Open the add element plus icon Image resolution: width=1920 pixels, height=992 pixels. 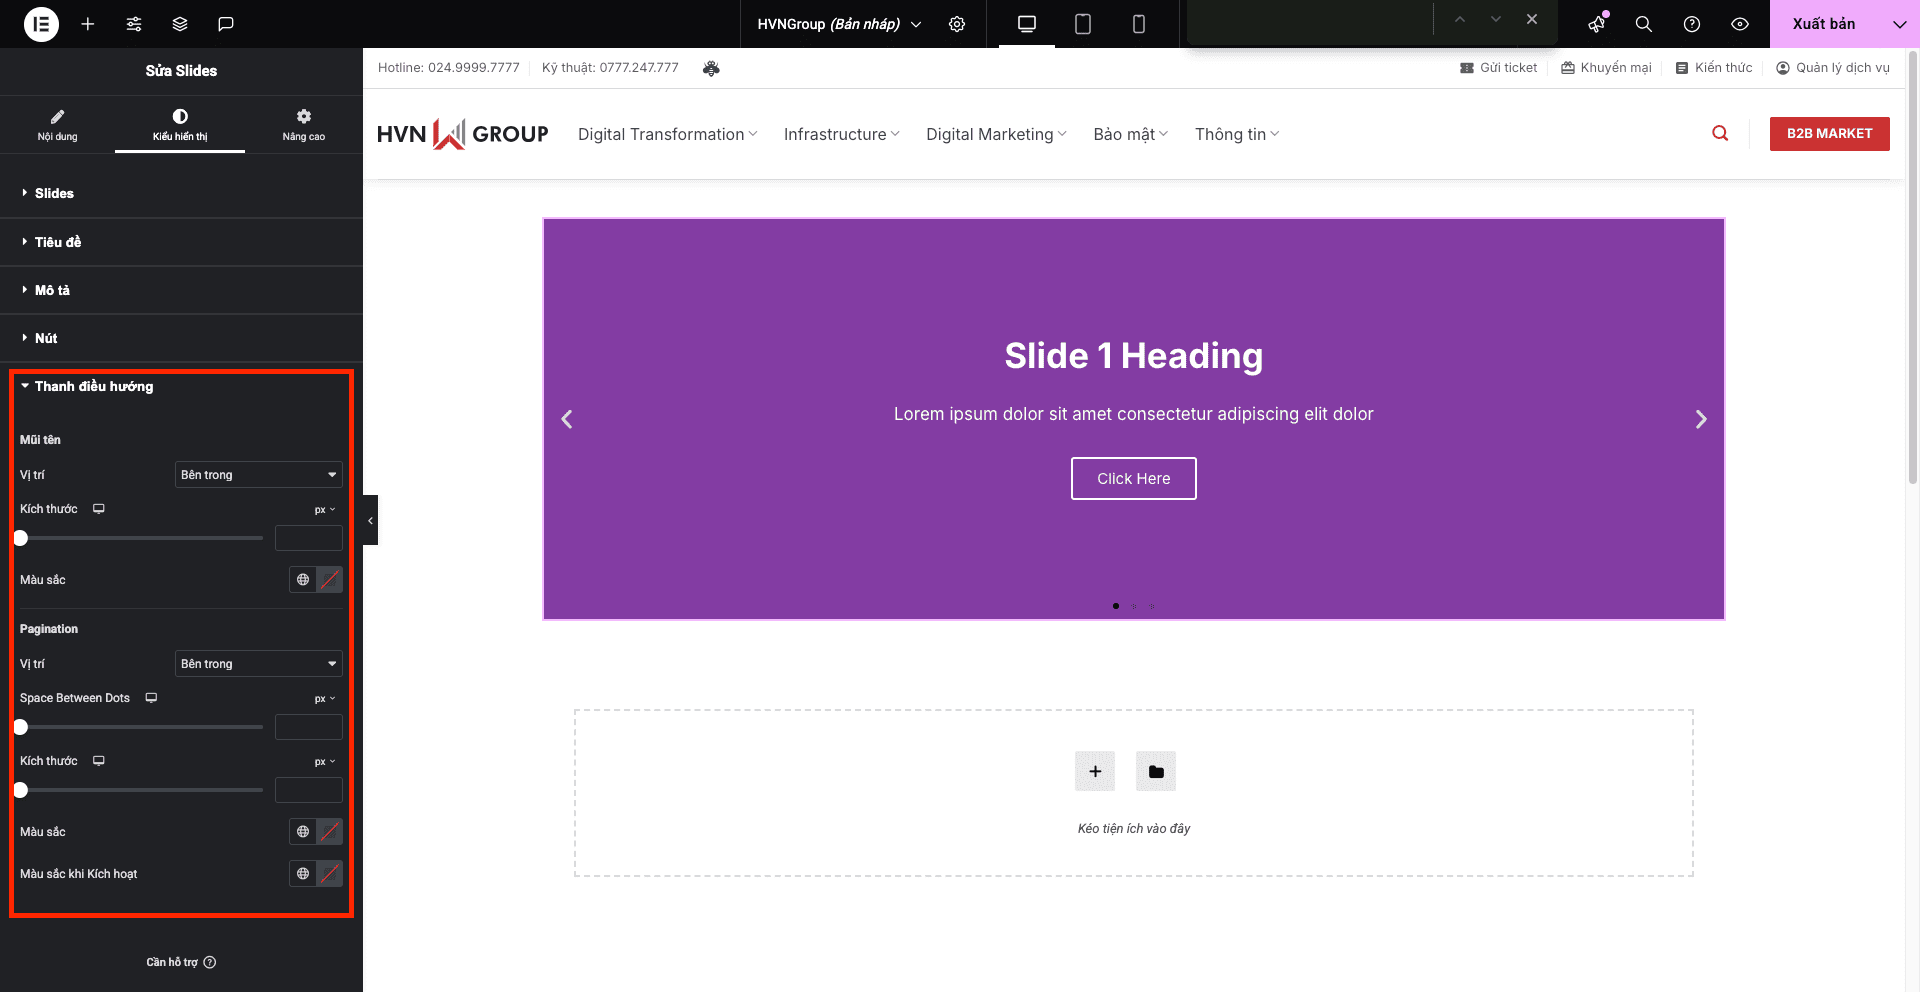(x=88, y=24)
